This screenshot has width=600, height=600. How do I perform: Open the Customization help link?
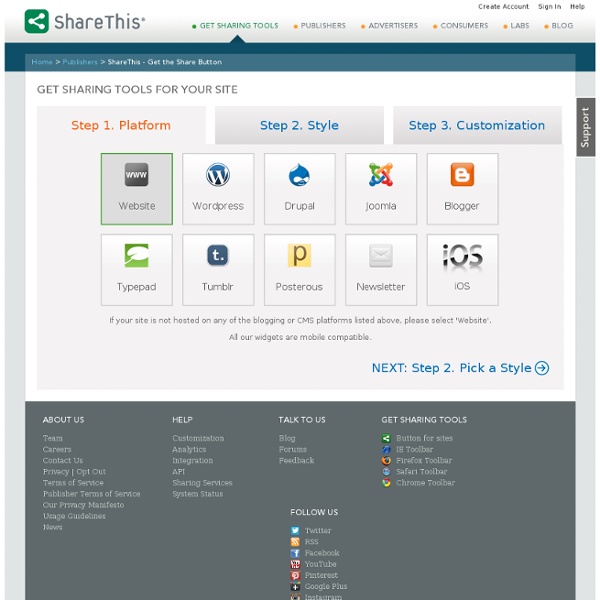pyautogui.click(x=198, y=438)
